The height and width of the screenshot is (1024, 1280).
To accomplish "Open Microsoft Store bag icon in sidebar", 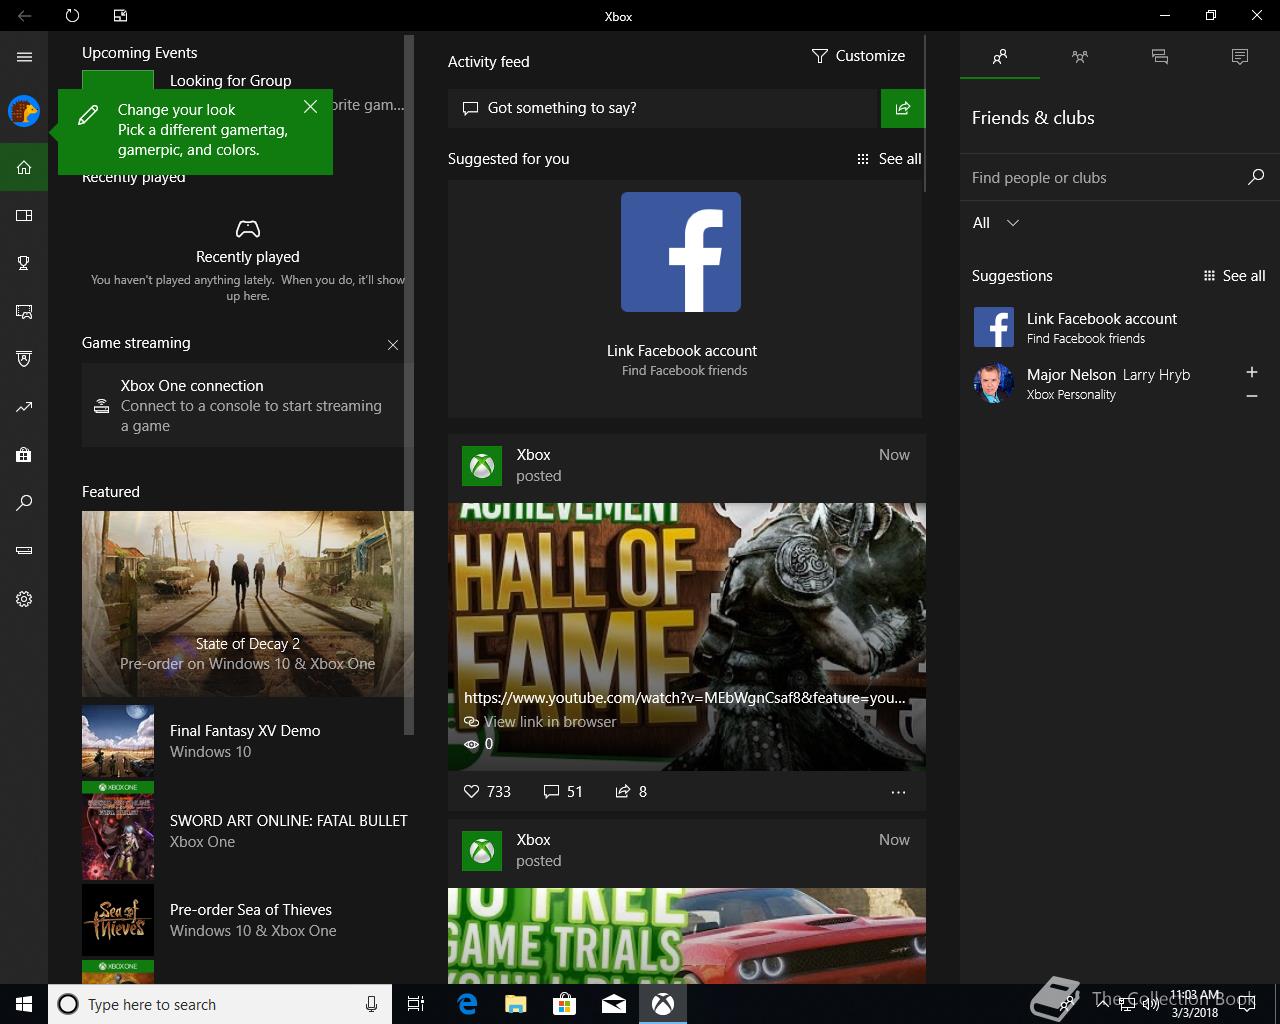I will (24, 455).
